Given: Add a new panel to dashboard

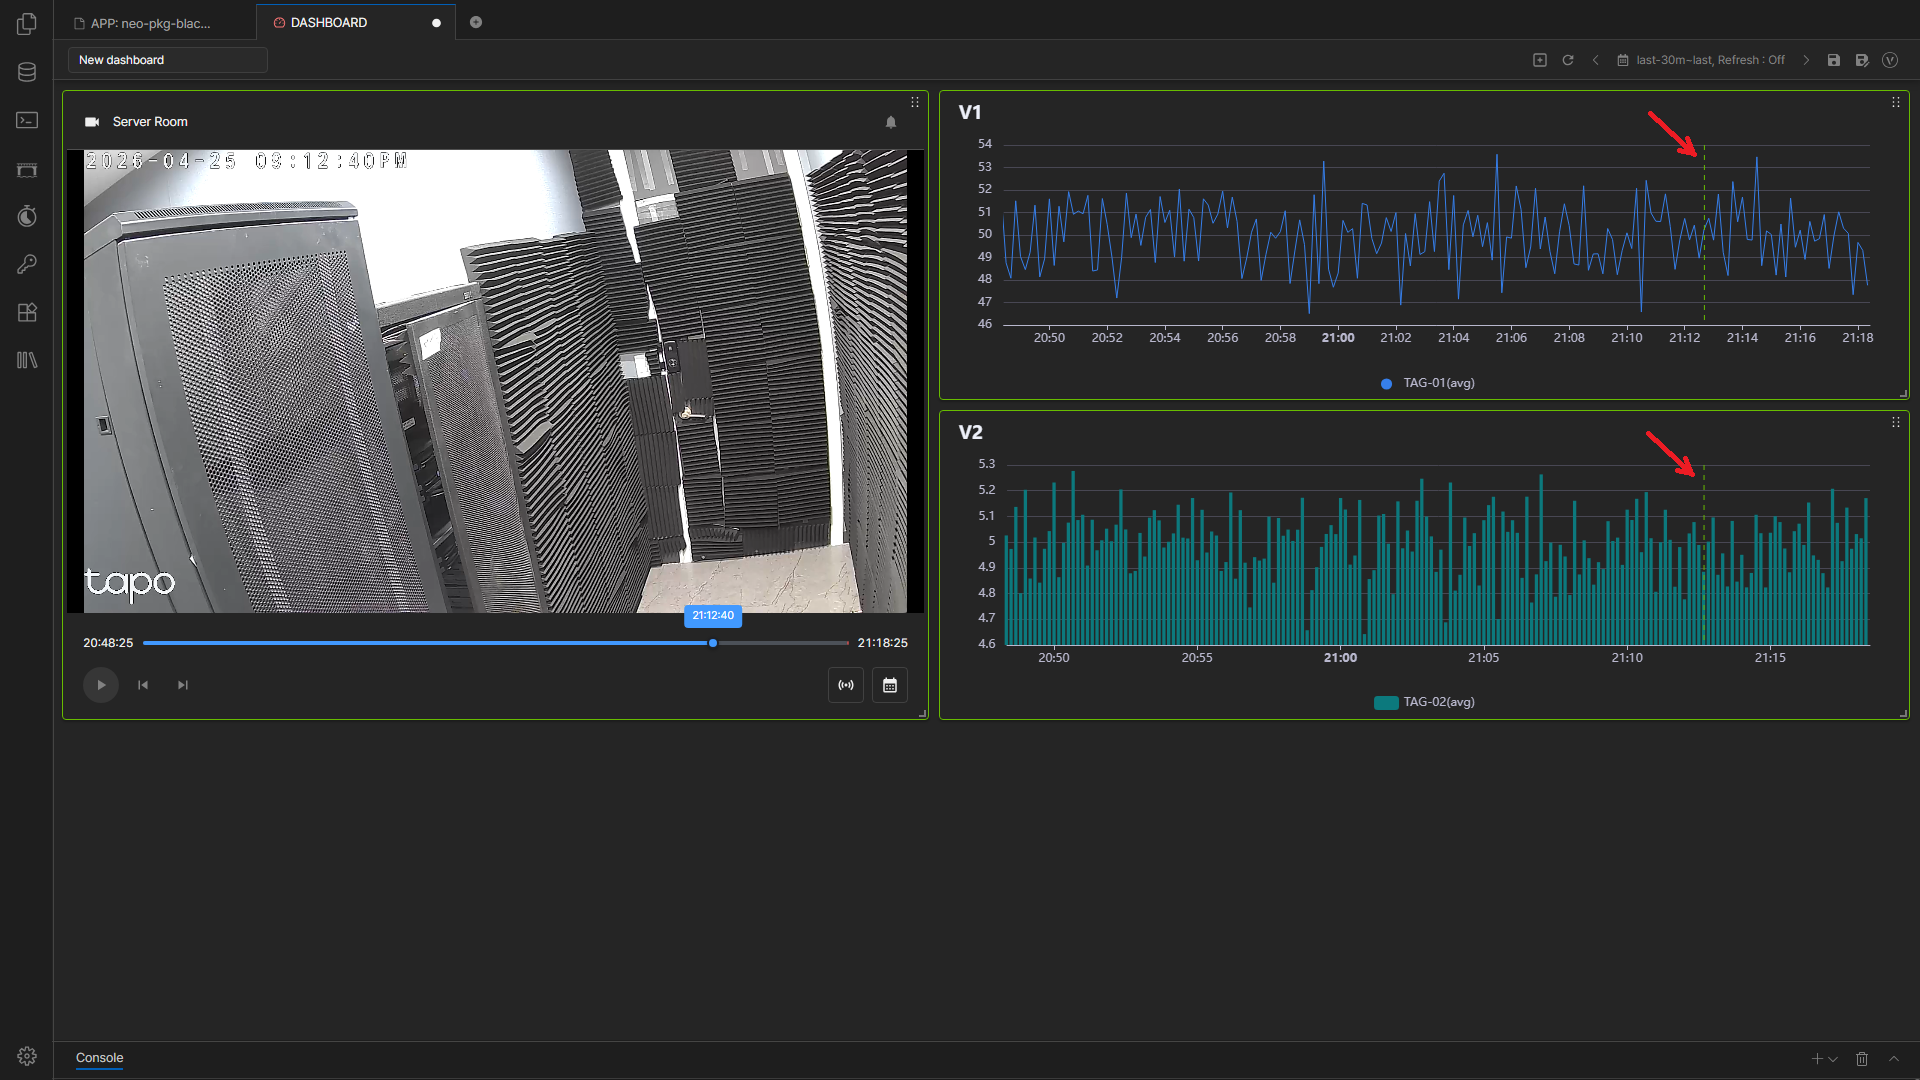Looking at the screenshot, I should click(1540, 60).
